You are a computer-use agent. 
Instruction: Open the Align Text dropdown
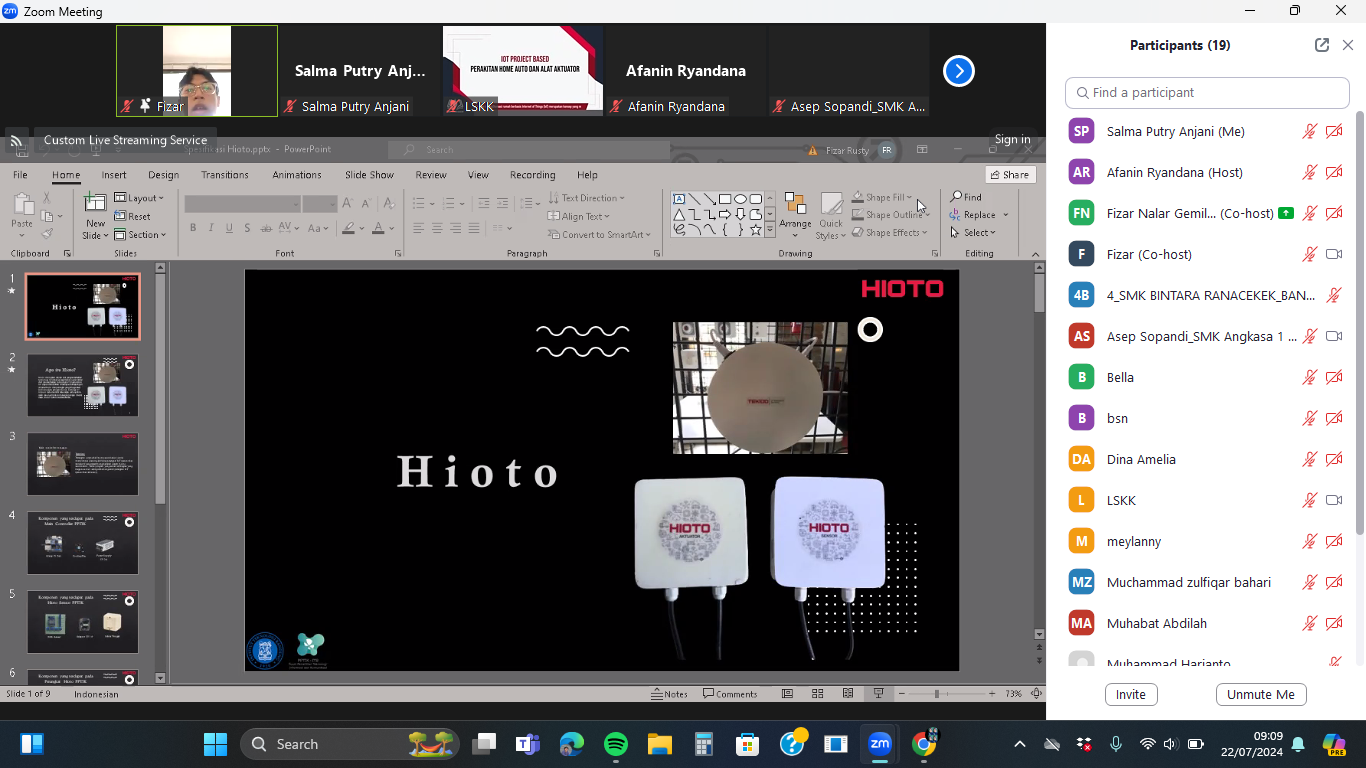pyautogui.click(x=579, y=216)
